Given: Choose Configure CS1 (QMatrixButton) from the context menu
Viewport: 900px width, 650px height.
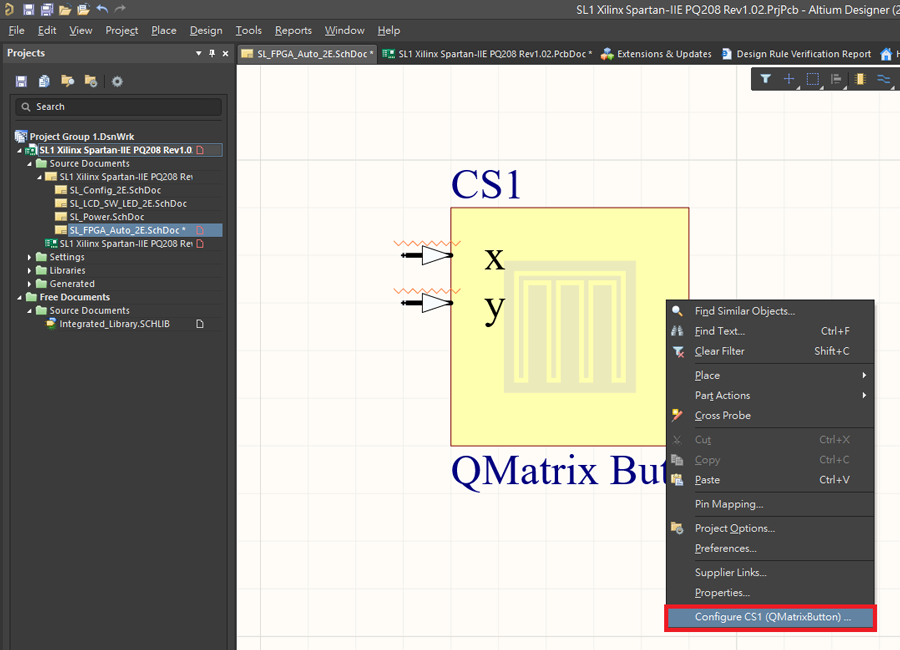Looking at the screenshot, I should click(x=771, y=617).
